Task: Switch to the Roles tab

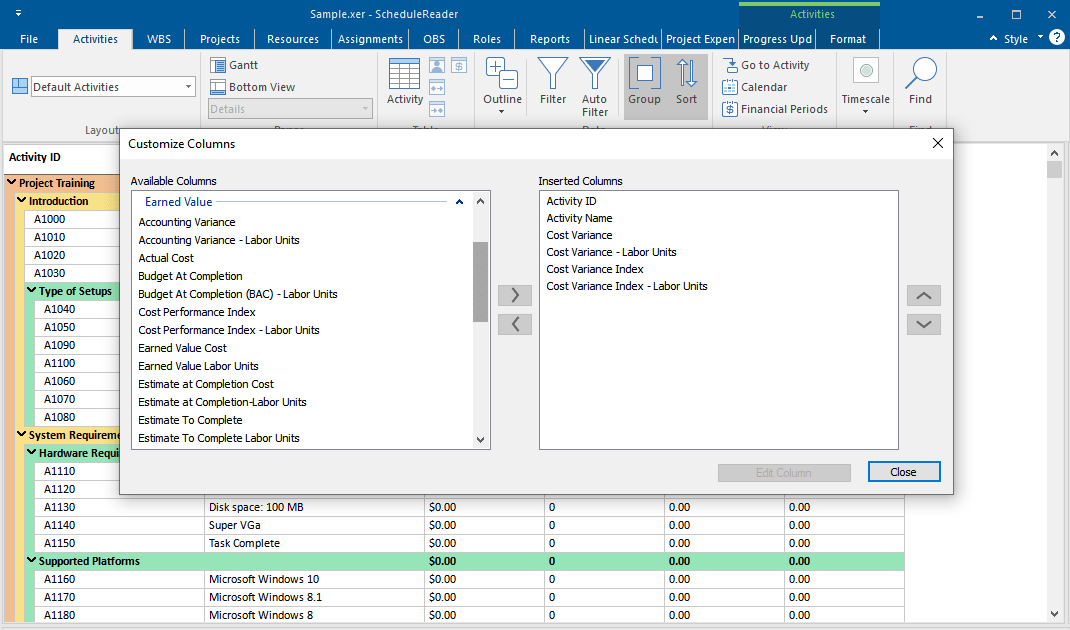Action: coord(487,39)
